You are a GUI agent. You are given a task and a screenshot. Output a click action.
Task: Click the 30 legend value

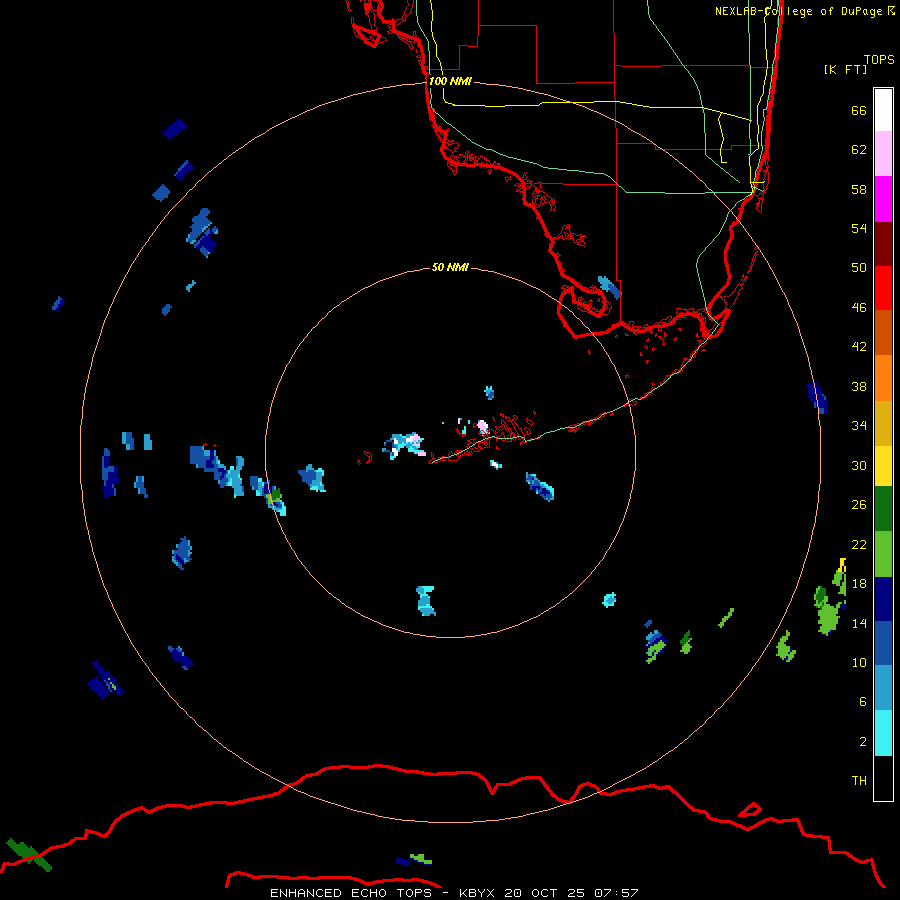pos(859,465)
